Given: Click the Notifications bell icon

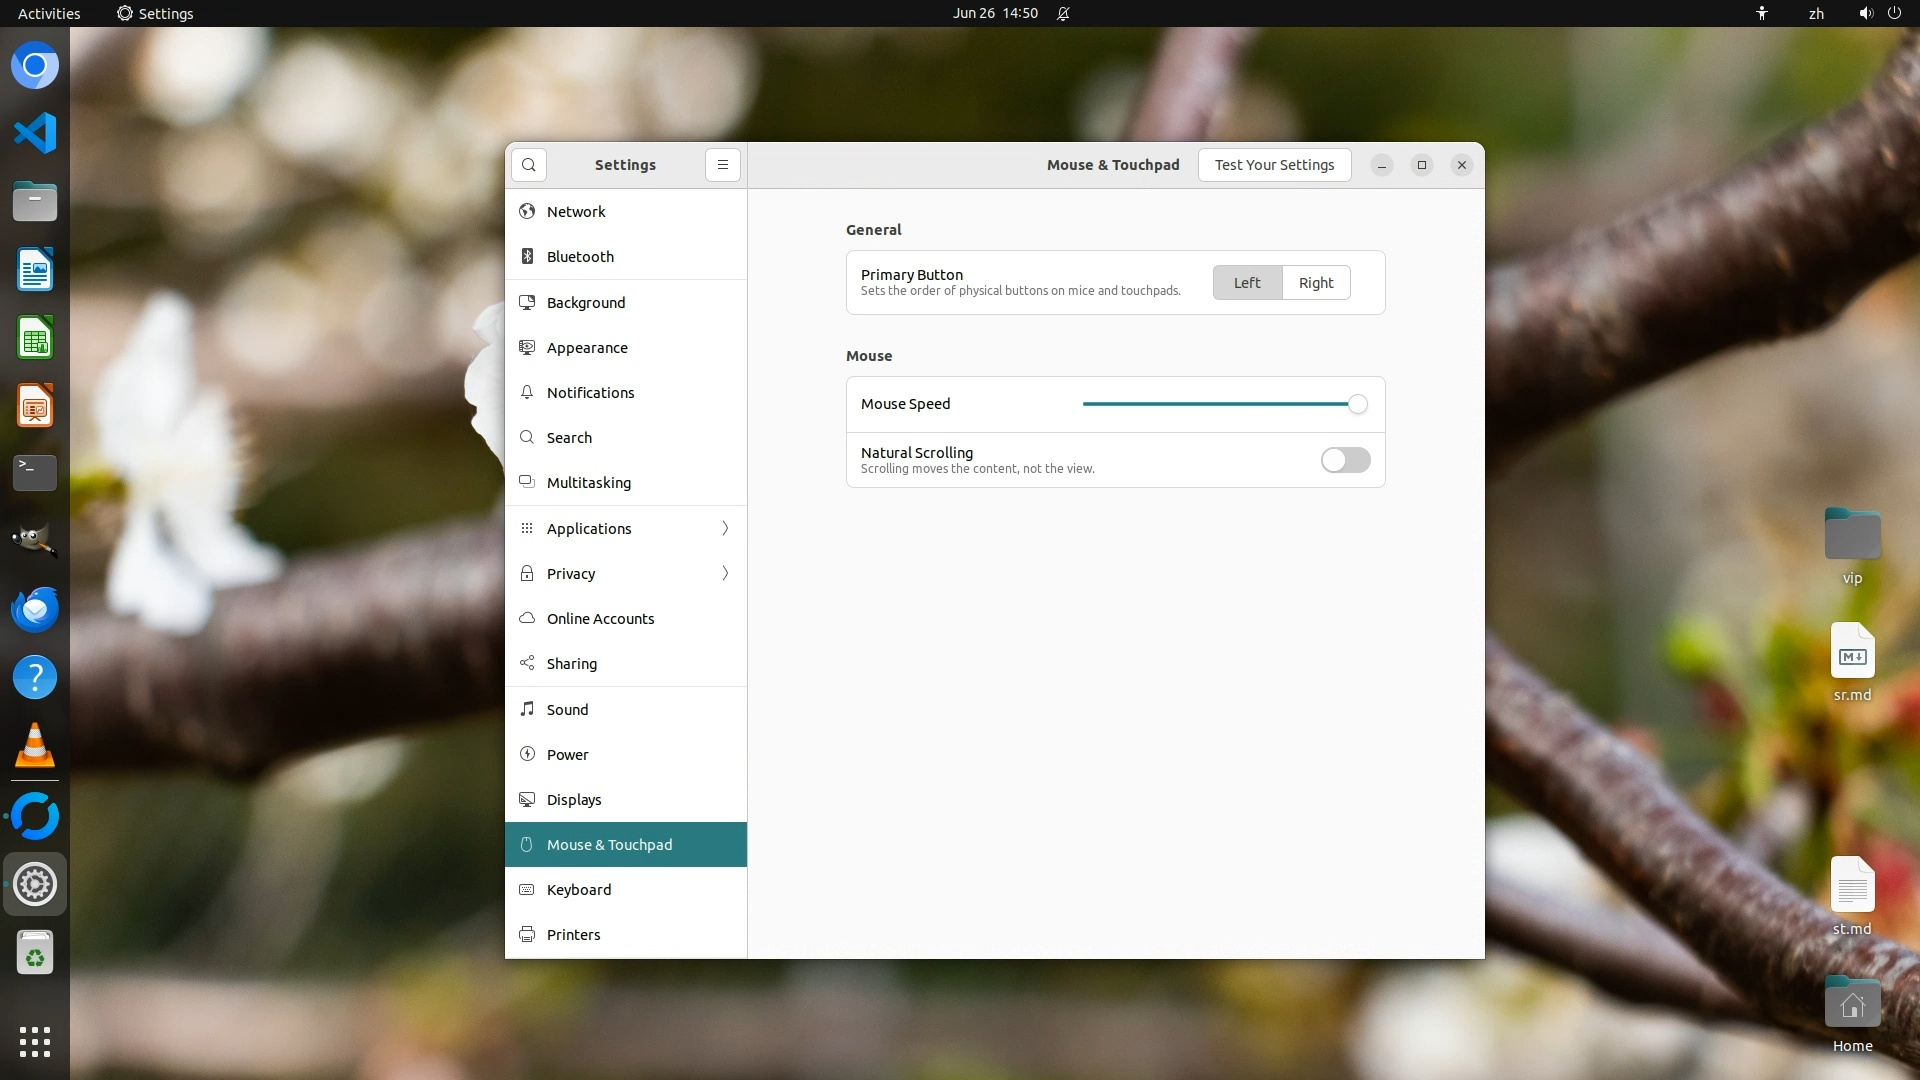Looking at the screenshot, I should [527, 393].
